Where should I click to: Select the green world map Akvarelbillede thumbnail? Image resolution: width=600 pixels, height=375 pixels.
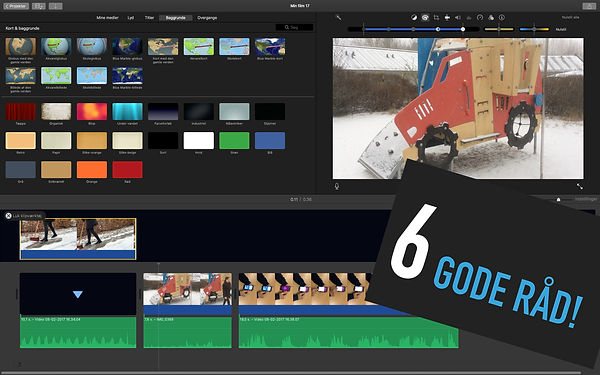tap(56, 76)
